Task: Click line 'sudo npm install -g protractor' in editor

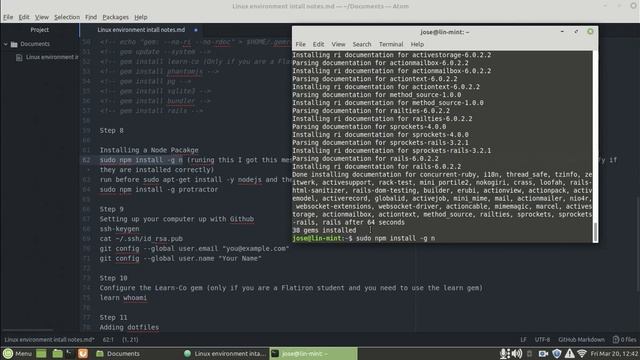Action: click(x=159, y=189)
